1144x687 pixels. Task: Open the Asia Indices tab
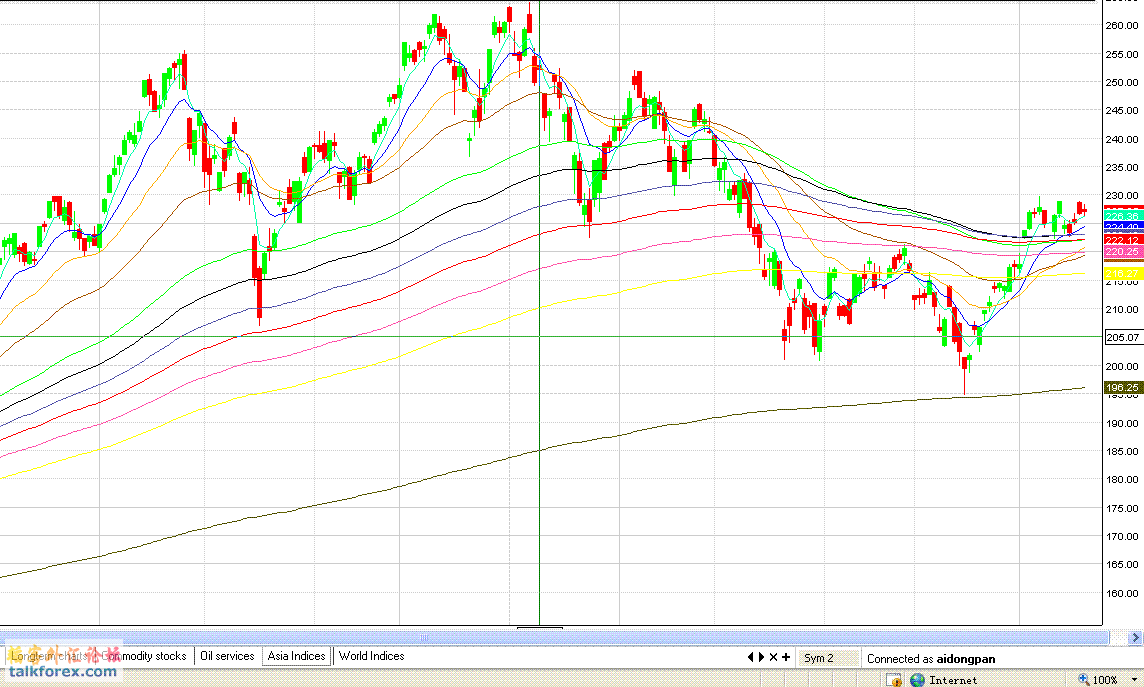(296, 656)
